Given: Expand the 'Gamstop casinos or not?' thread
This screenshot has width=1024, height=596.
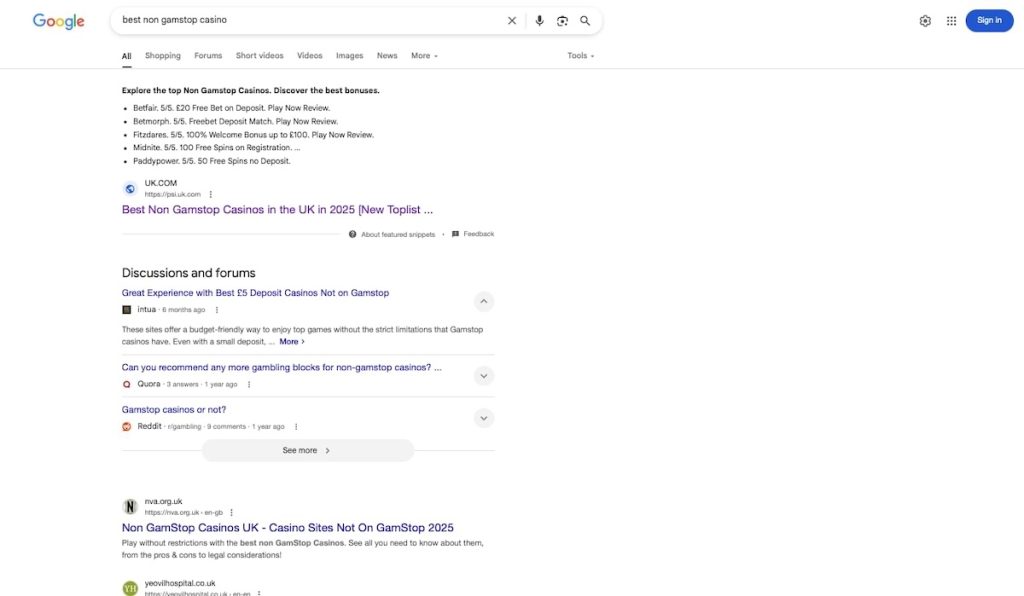Looking at the screenshot, I should (x=483, y=417).
